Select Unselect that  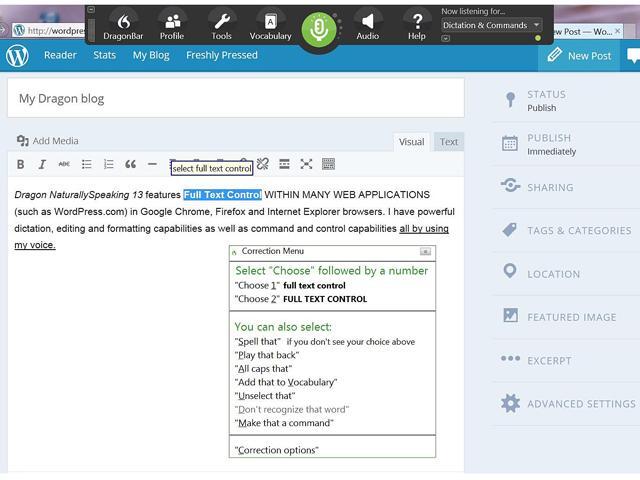(x=265, y=396)
